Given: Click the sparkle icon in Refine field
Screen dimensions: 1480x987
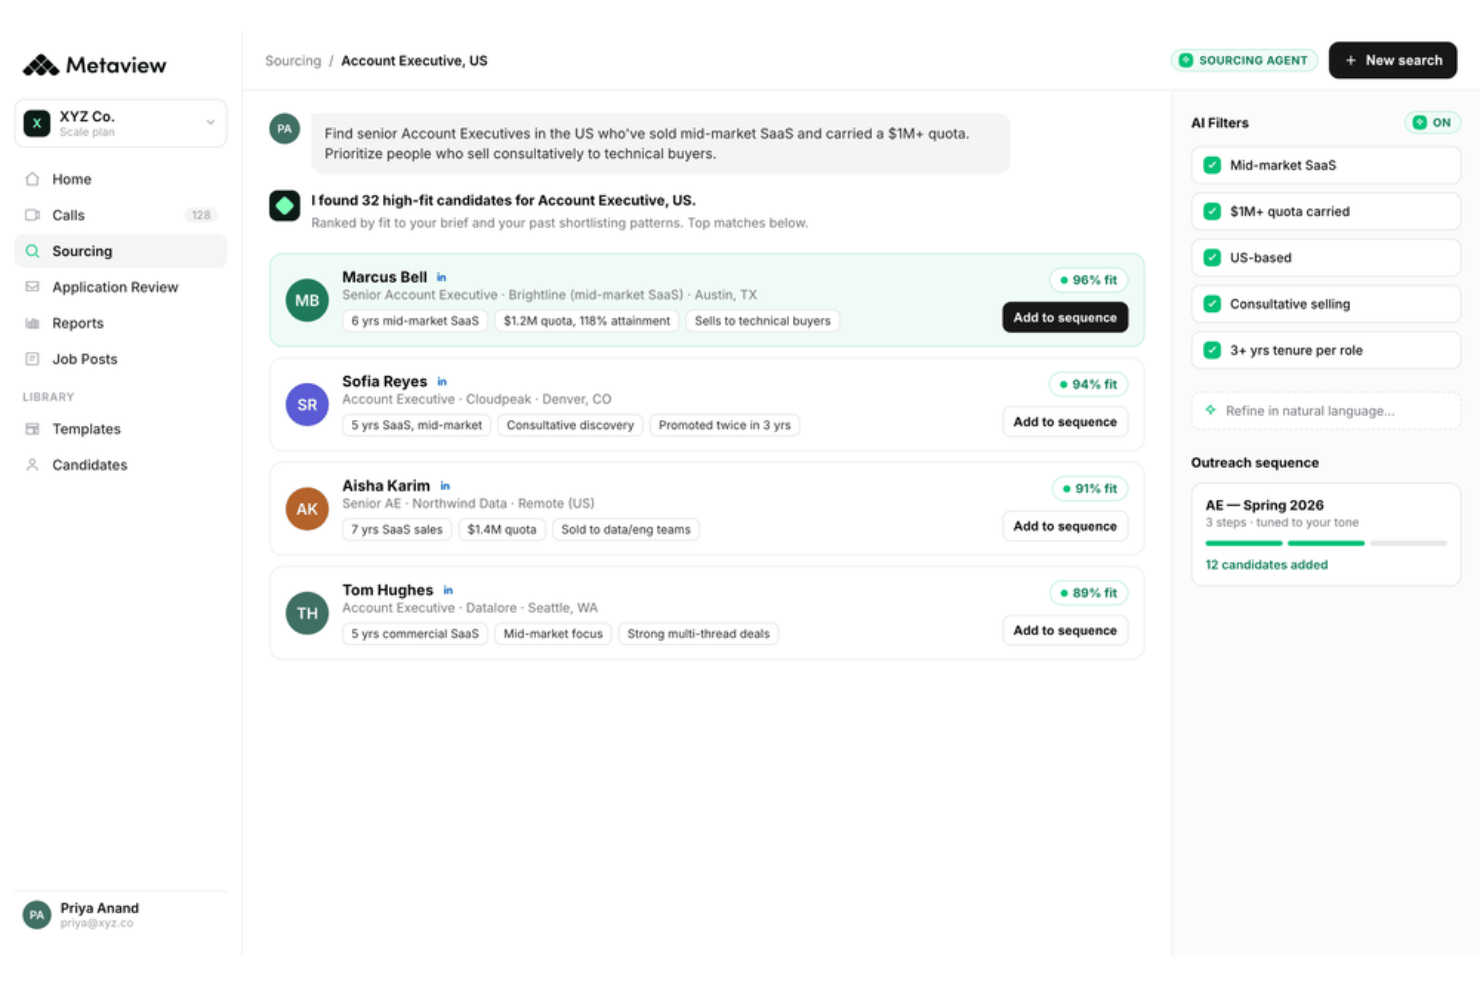Looking at the screenshot, I should (x=1211, y=410).
